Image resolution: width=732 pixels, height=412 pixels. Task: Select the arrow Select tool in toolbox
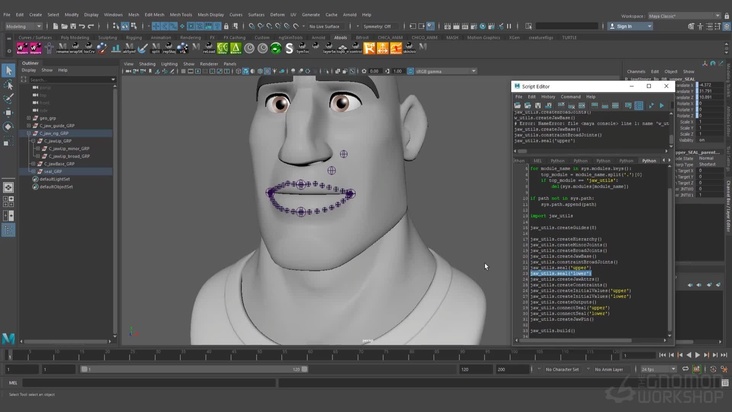pos(8,71)
